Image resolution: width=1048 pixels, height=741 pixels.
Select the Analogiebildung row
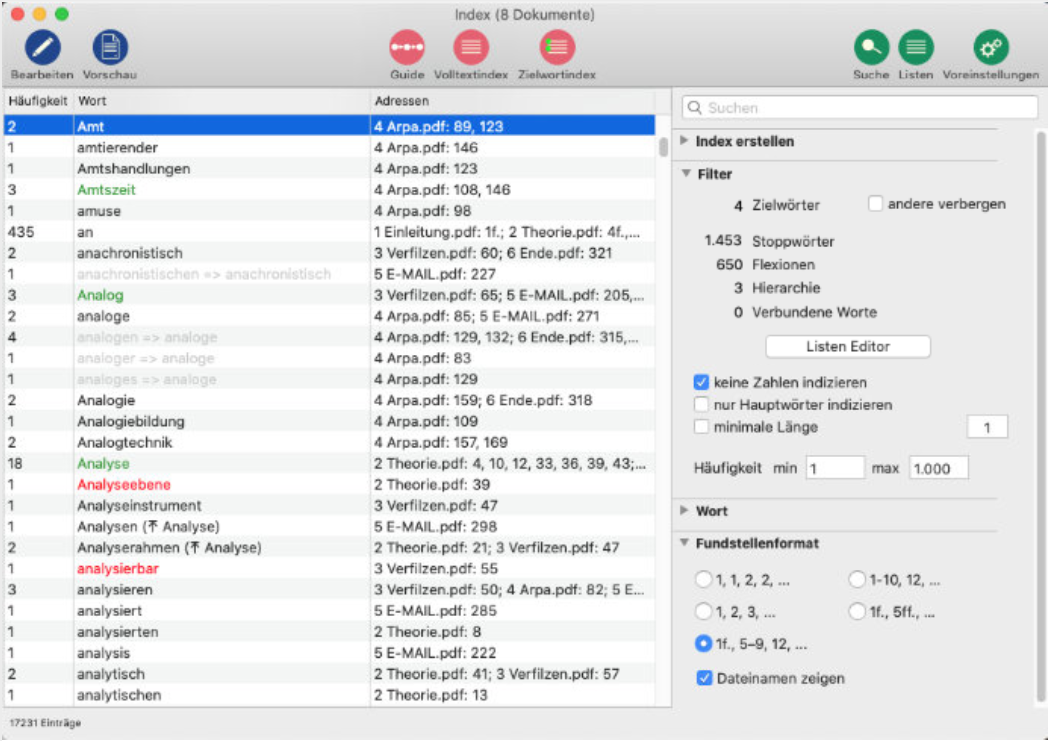(329, 421)
